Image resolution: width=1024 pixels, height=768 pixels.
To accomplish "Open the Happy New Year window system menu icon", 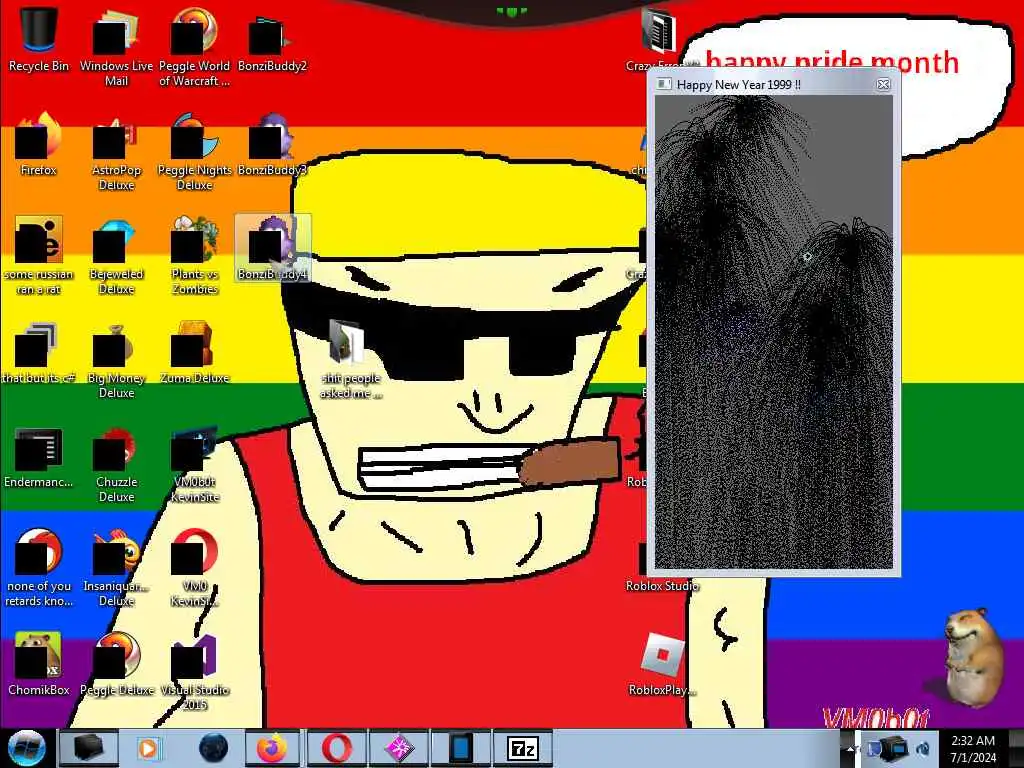I will point(664,84).
